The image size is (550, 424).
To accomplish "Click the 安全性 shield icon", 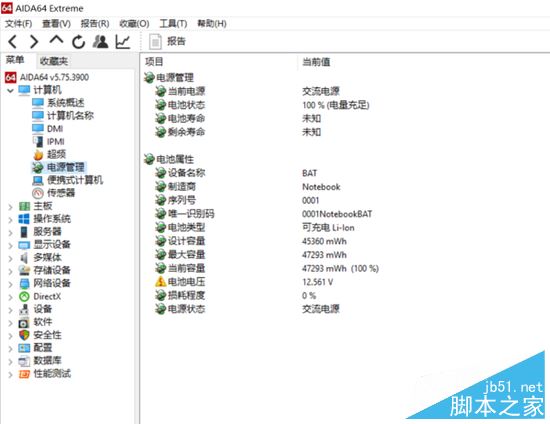I will pyautogui.click(x=24, y=335).
